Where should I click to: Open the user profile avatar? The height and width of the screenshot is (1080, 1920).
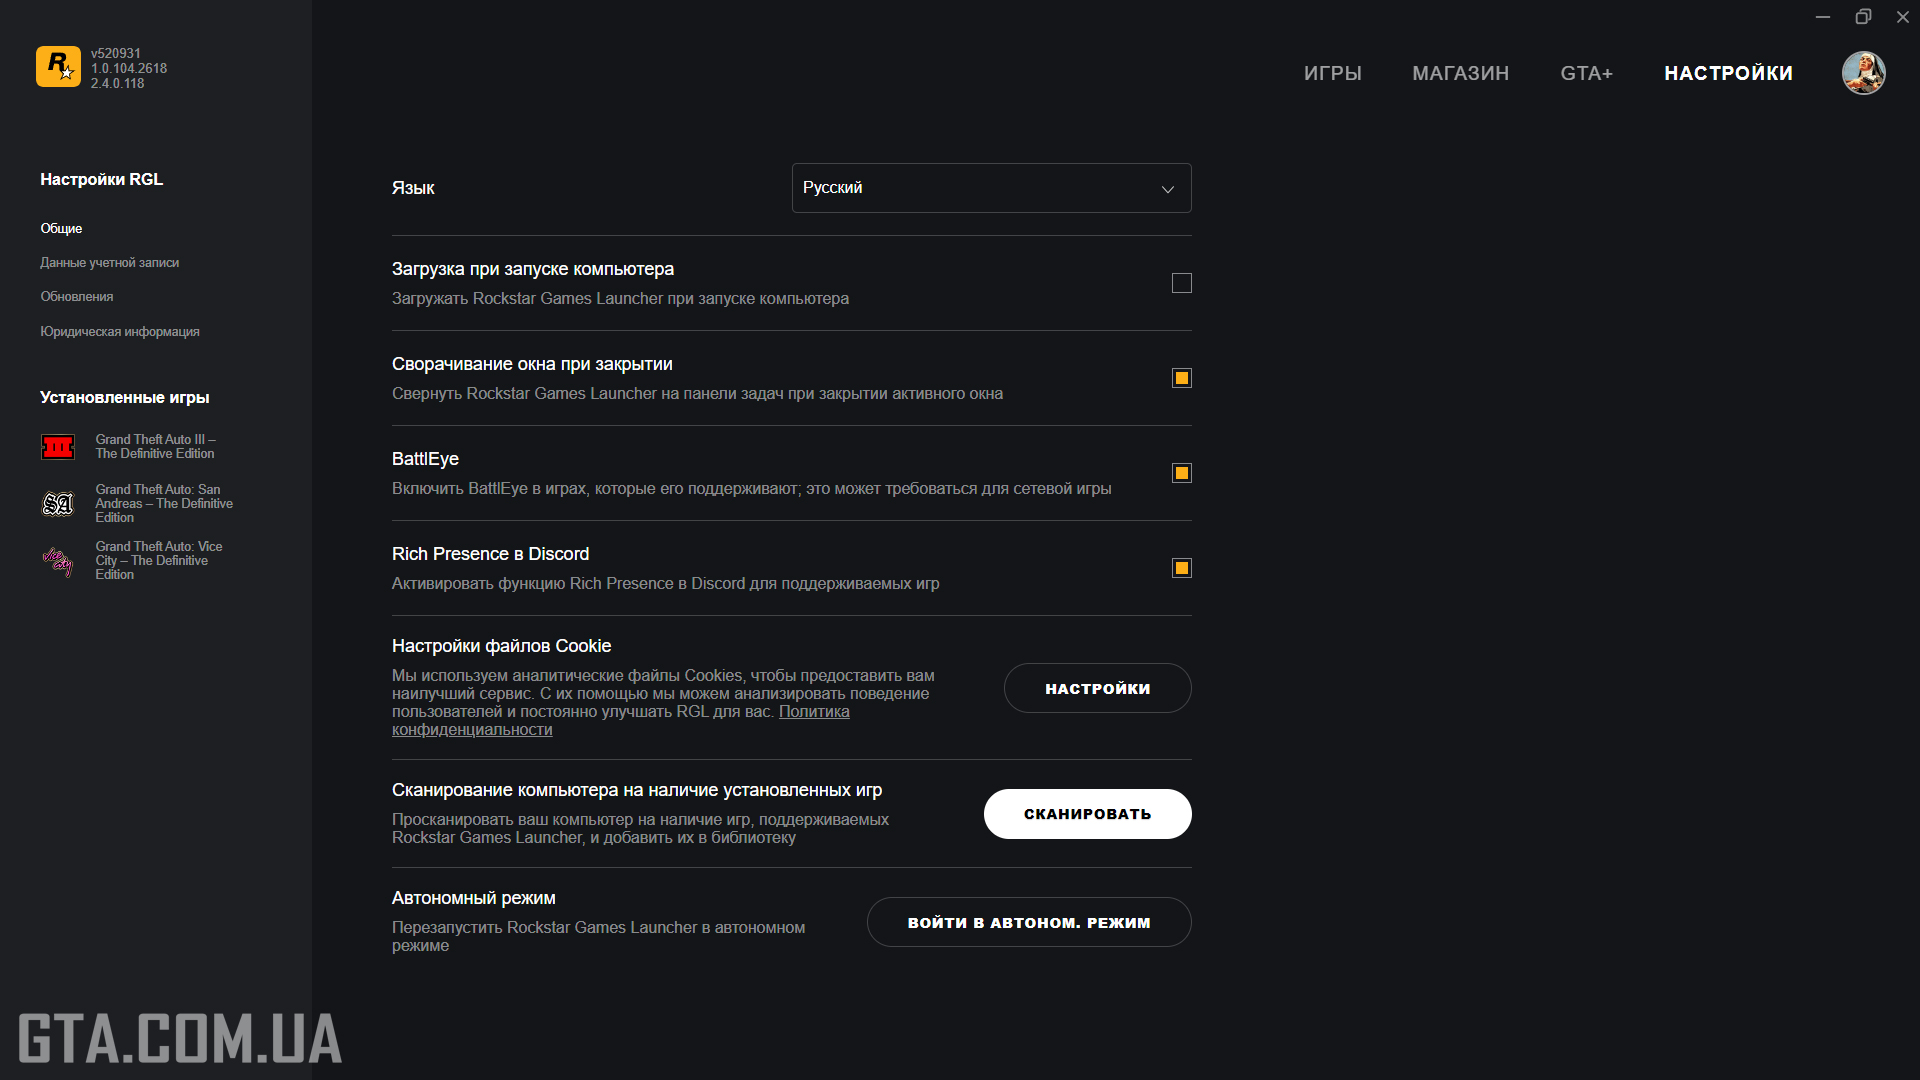pyautogui.click(x=1864, y=73)
